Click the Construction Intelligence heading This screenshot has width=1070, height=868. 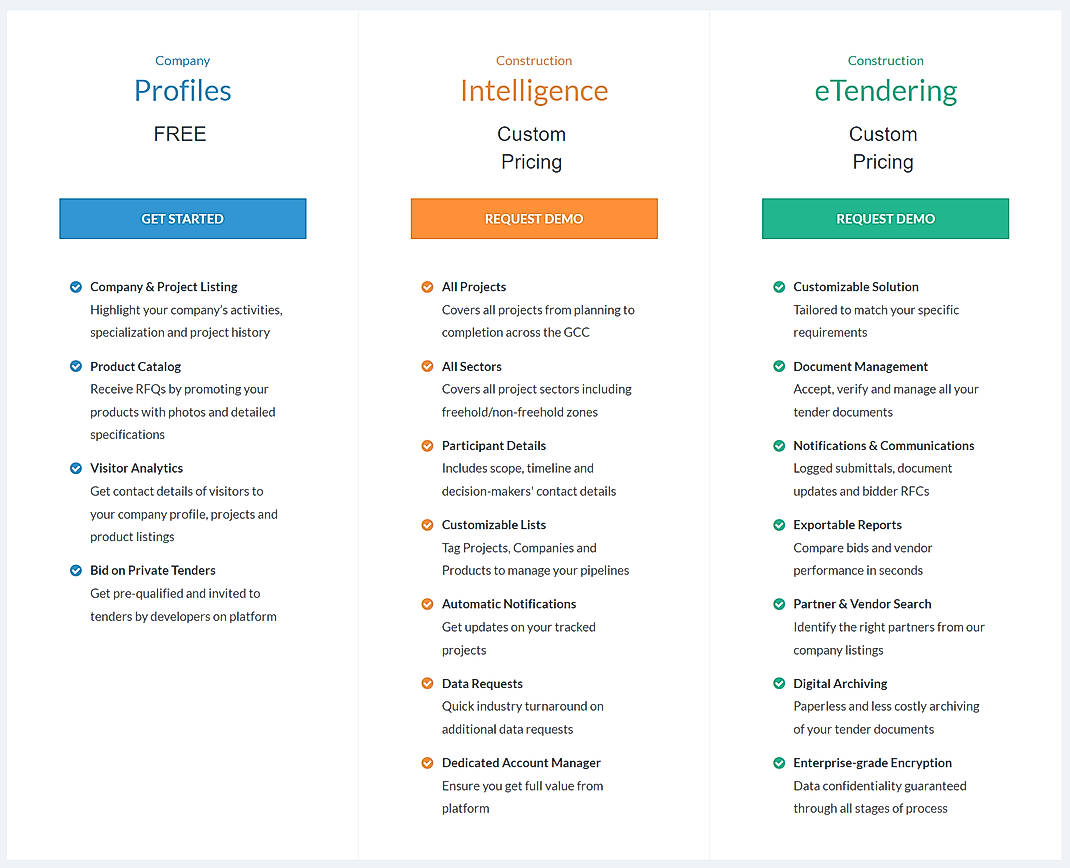click(x=534, y=90)
